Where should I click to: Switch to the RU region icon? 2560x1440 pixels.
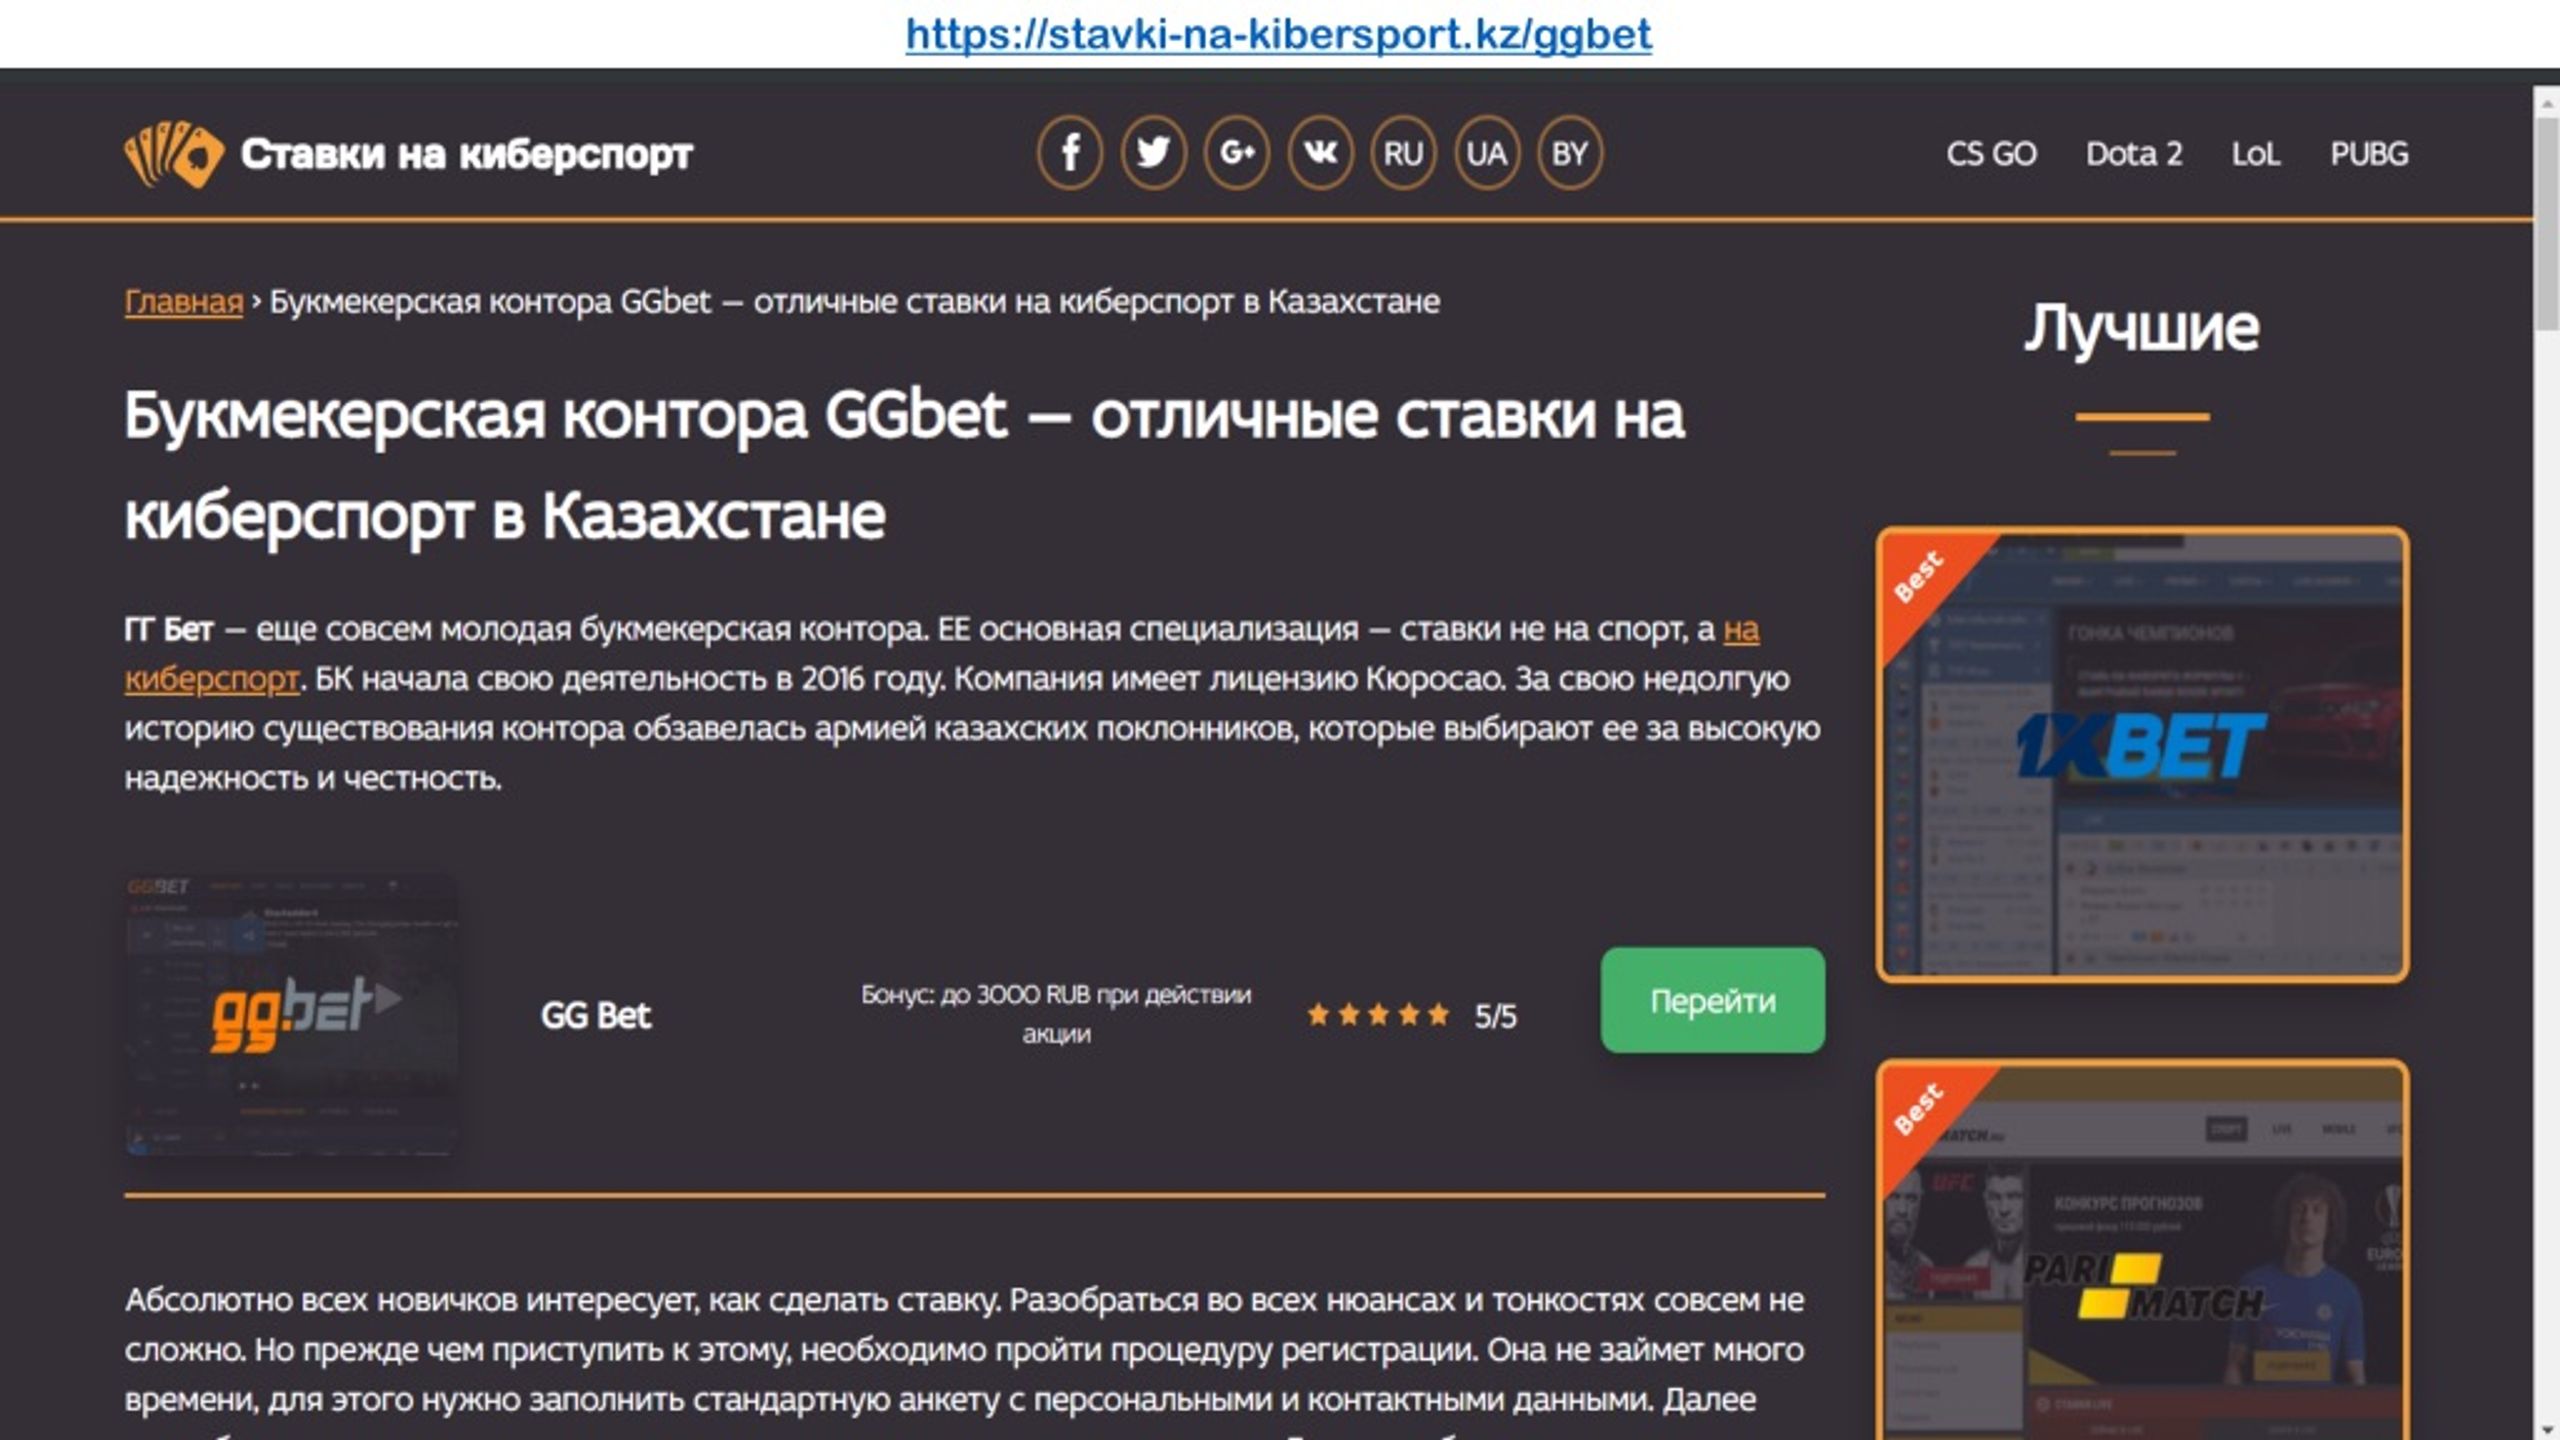[1403, 153]
